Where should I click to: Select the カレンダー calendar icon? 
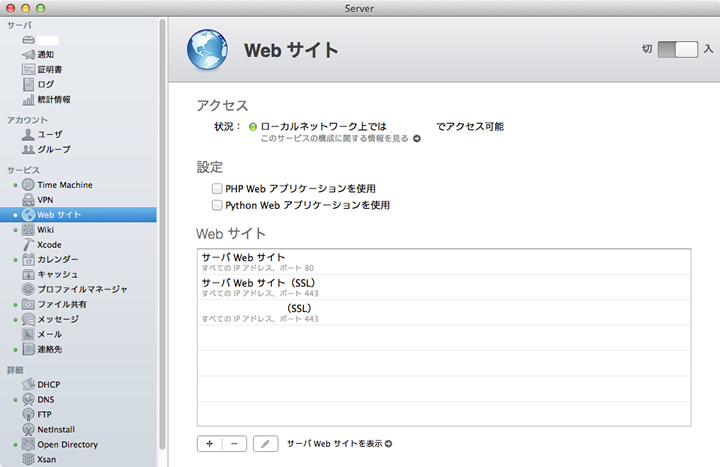point(28,259)
